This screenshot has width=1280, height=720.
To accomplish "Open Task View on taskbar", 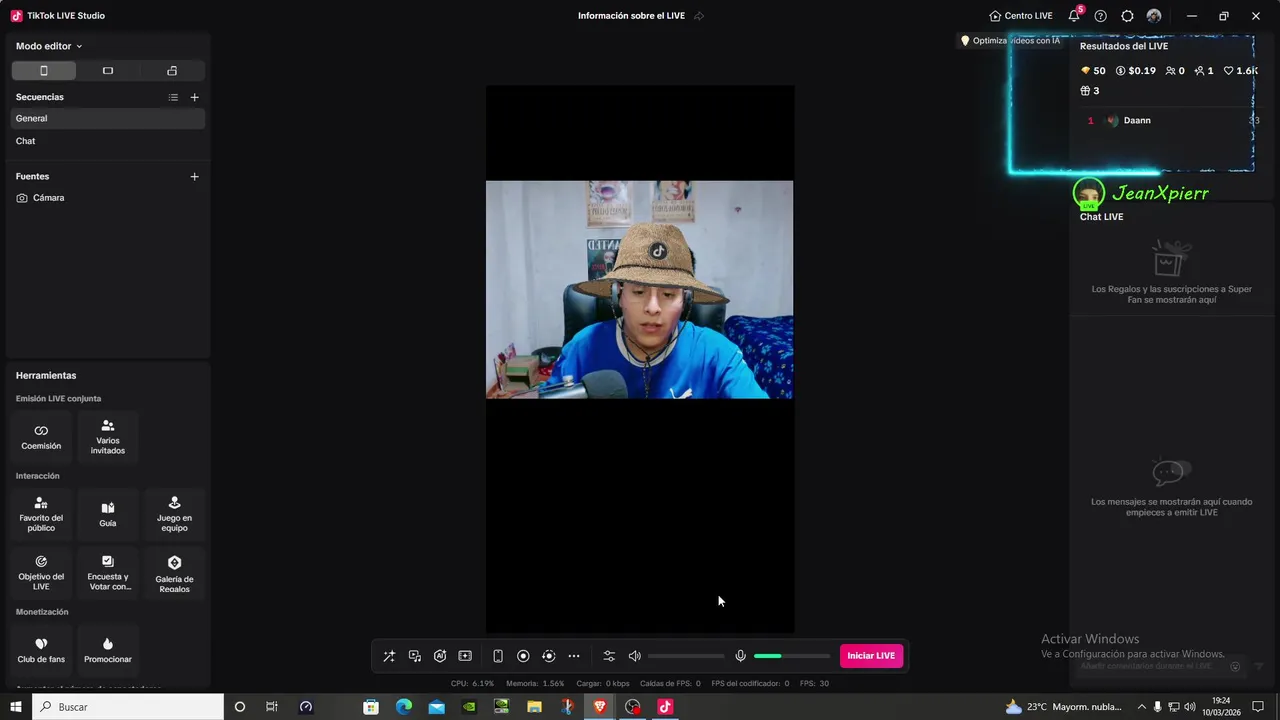I will (x=272, y=707).
